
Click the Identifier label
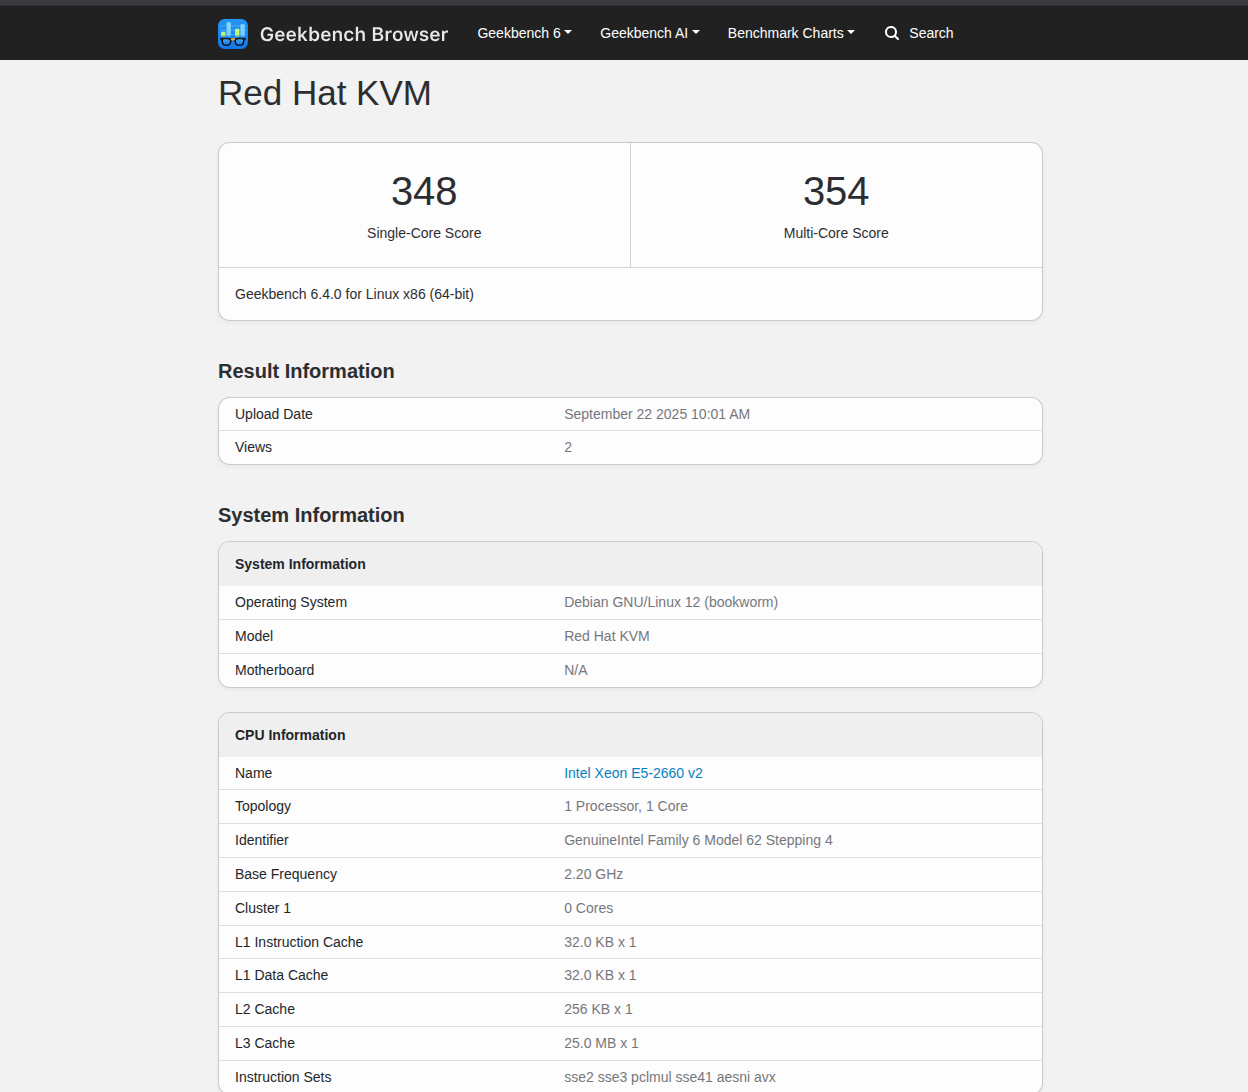pos(262,840)
